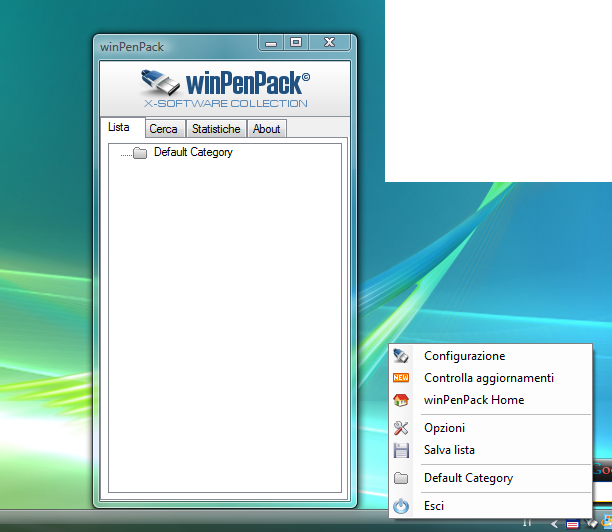Click the red-and-blue striped tray icon
This screenshot has height=532, width=612.
[x=573, y=524]
